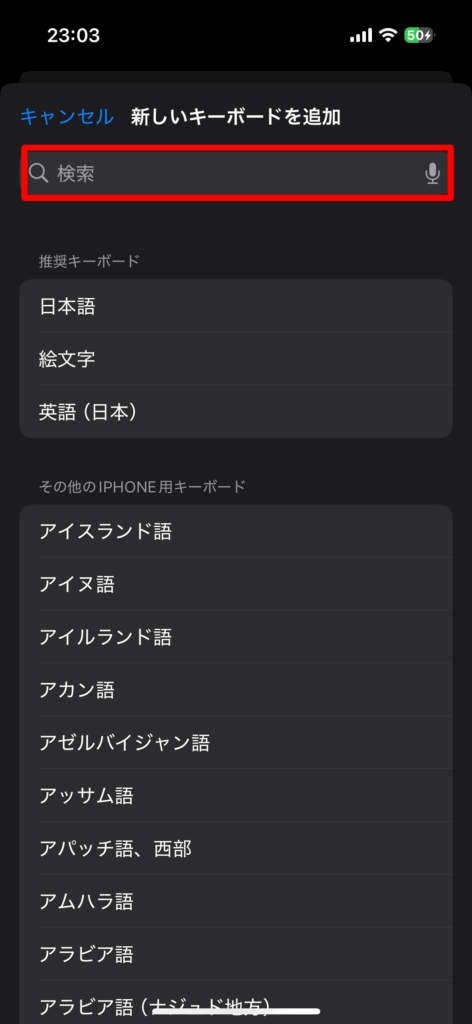Select アカン語 from the list
The image size is (472, 1024).
[236, 690]
